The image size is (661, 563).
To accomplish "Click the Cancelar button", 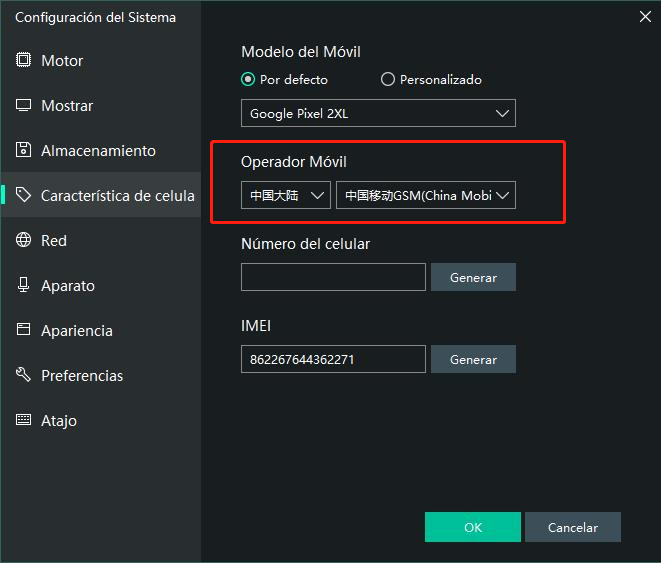I will pos(572,527).
